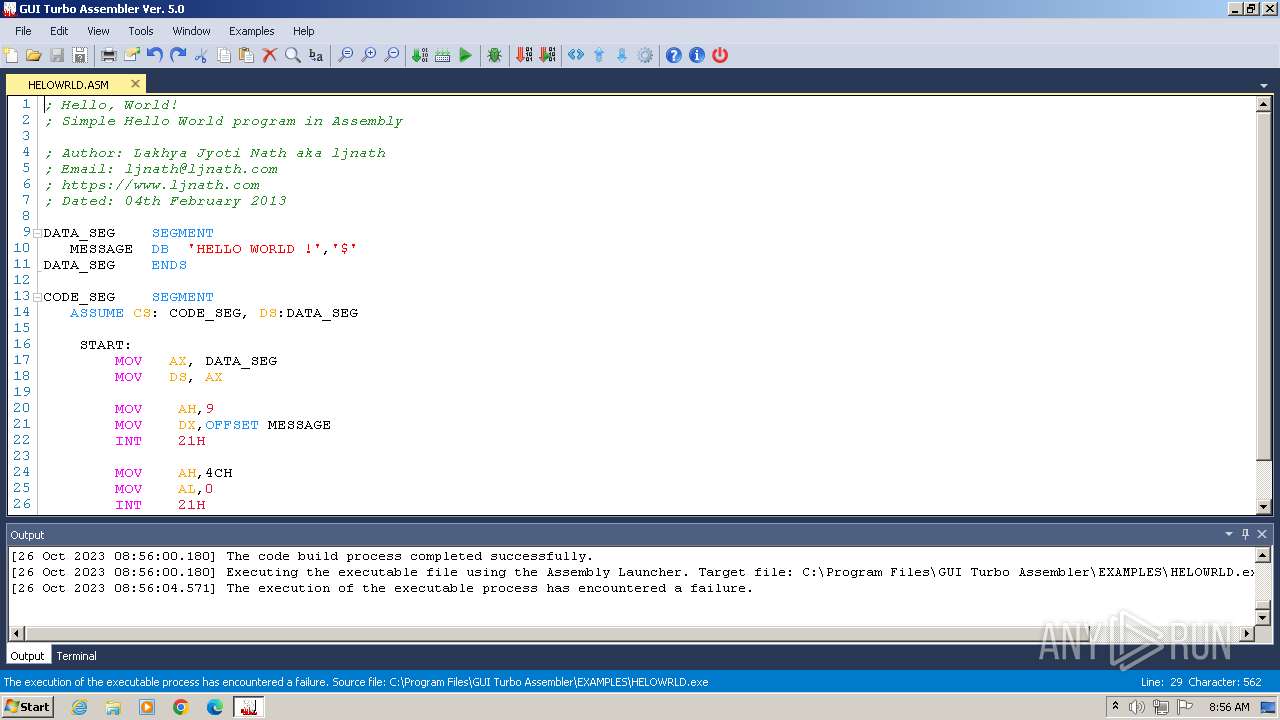The image size is (1280, 720).
Task: Open the Help menu
Action: tap(304, 31)
